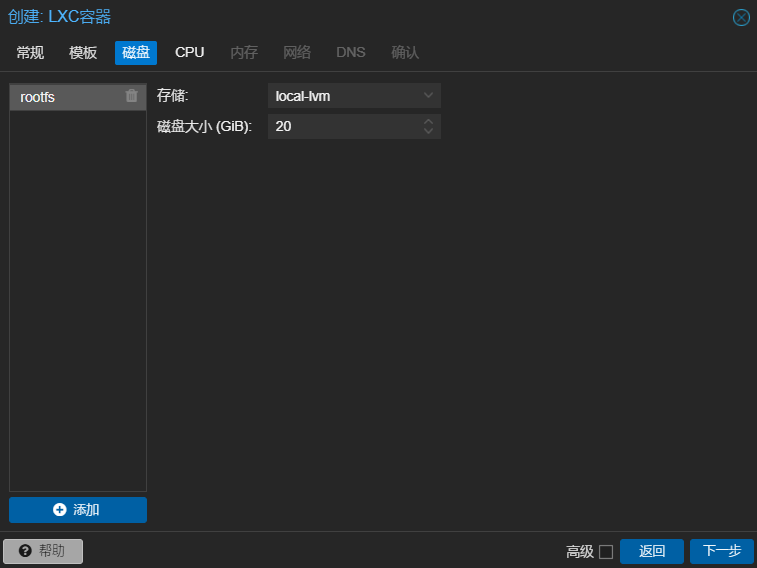Image resolution: width=757 pixels, height=568 pixels.
Task: Open the CPU tab
Action: pos(189,53)
